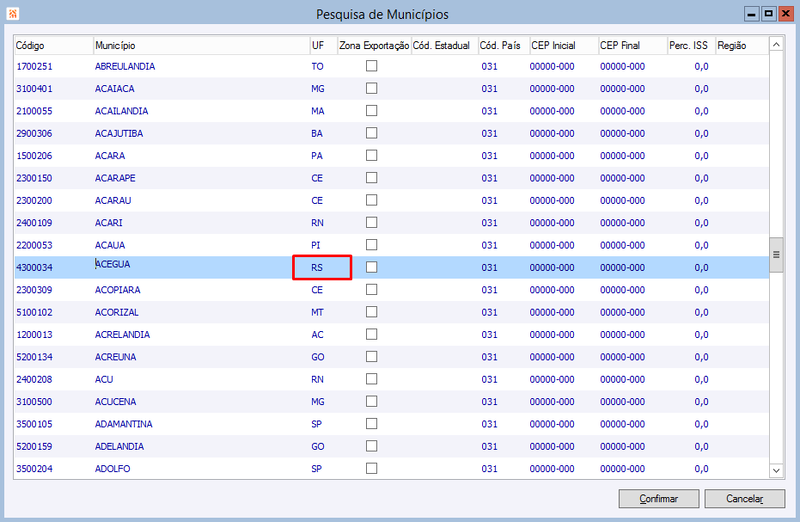800x522 pixels.
Task: Click the Região column header
Action: [x=742, y=45]
